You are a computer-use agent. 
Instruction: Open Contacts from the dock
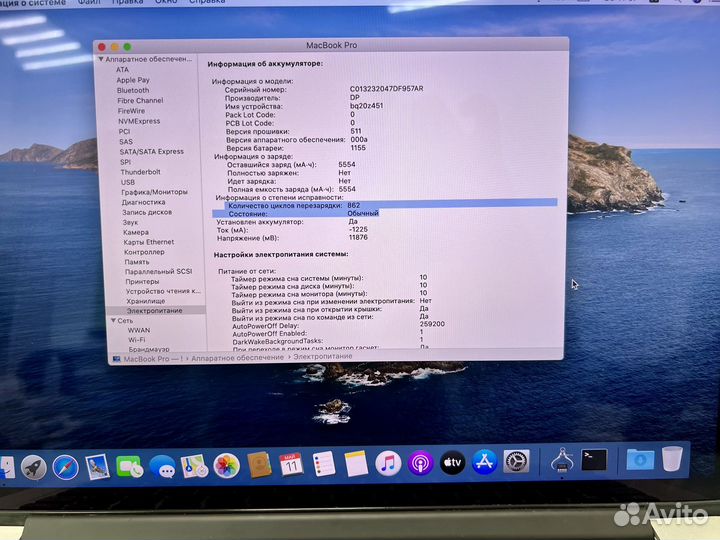[259, 465]
